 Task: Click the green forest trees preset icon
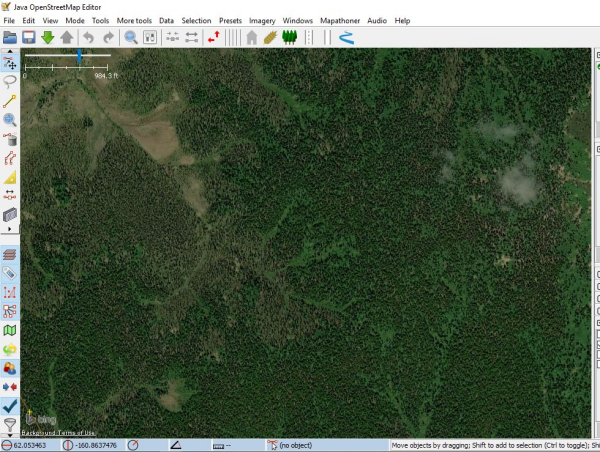(290, 37)
